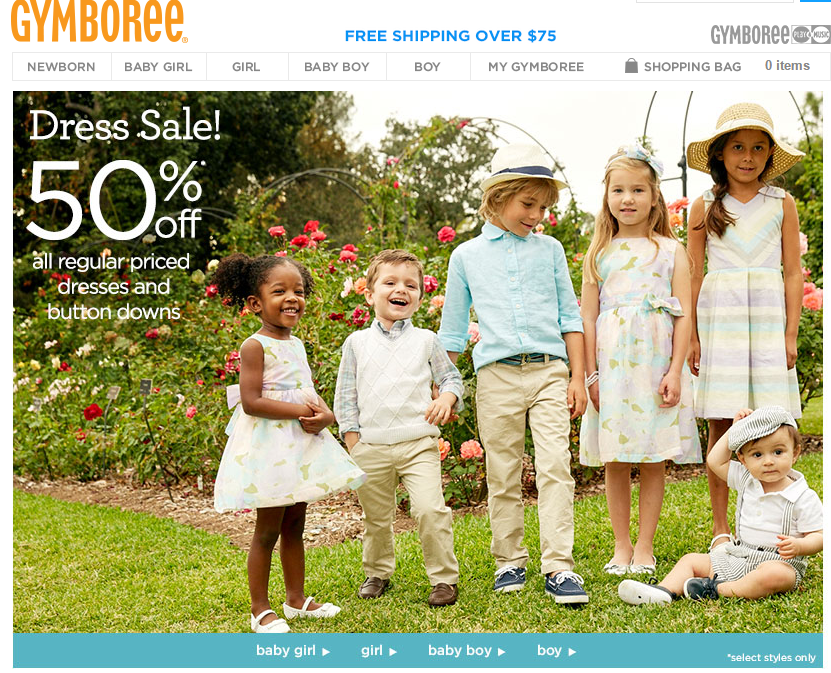Open the Baby Boy category
The image size is (831, 673).
[337, 67]
